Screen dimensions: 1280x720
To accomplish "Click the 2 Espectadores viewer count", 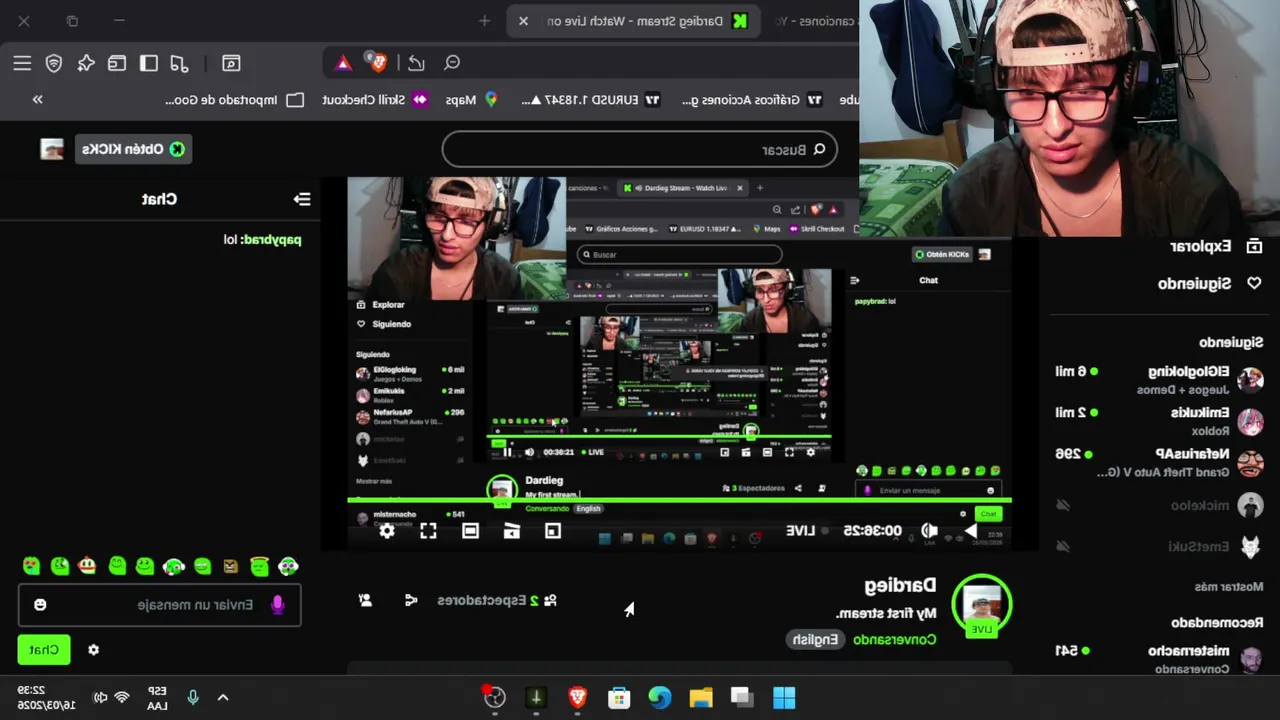I will 497,600.
